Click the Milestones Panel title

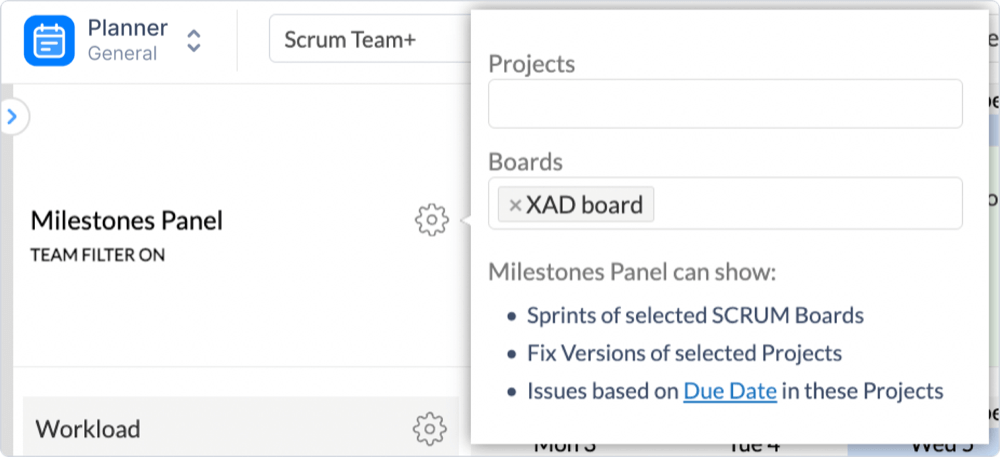coord(127,220)
